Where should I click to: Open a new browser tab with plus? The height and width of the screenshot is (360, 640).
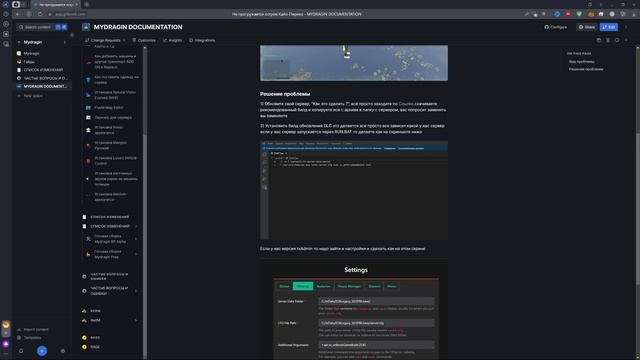point(87,4)
